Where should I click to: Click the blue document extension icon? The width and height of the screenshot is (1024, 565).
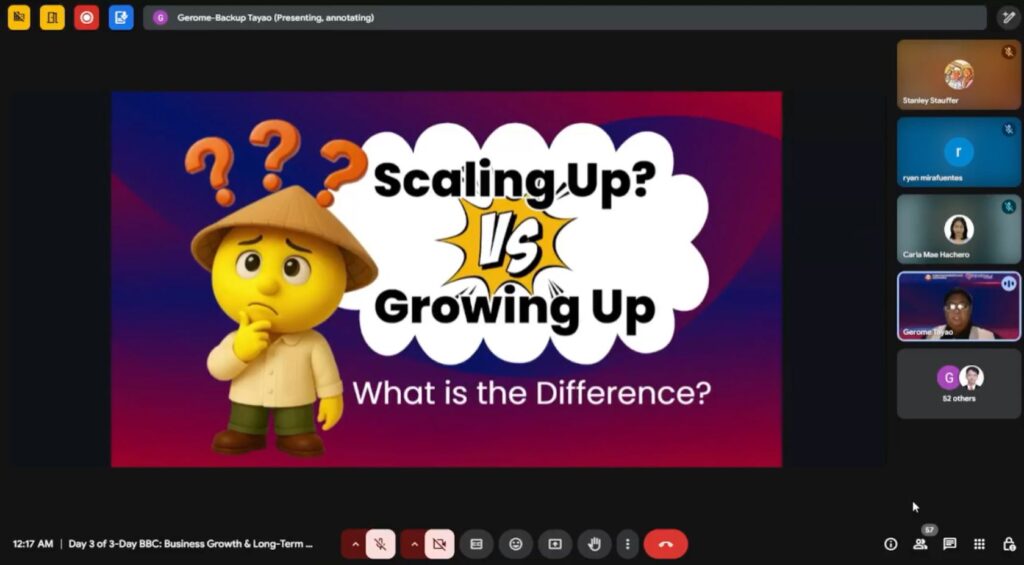[121, 17]
